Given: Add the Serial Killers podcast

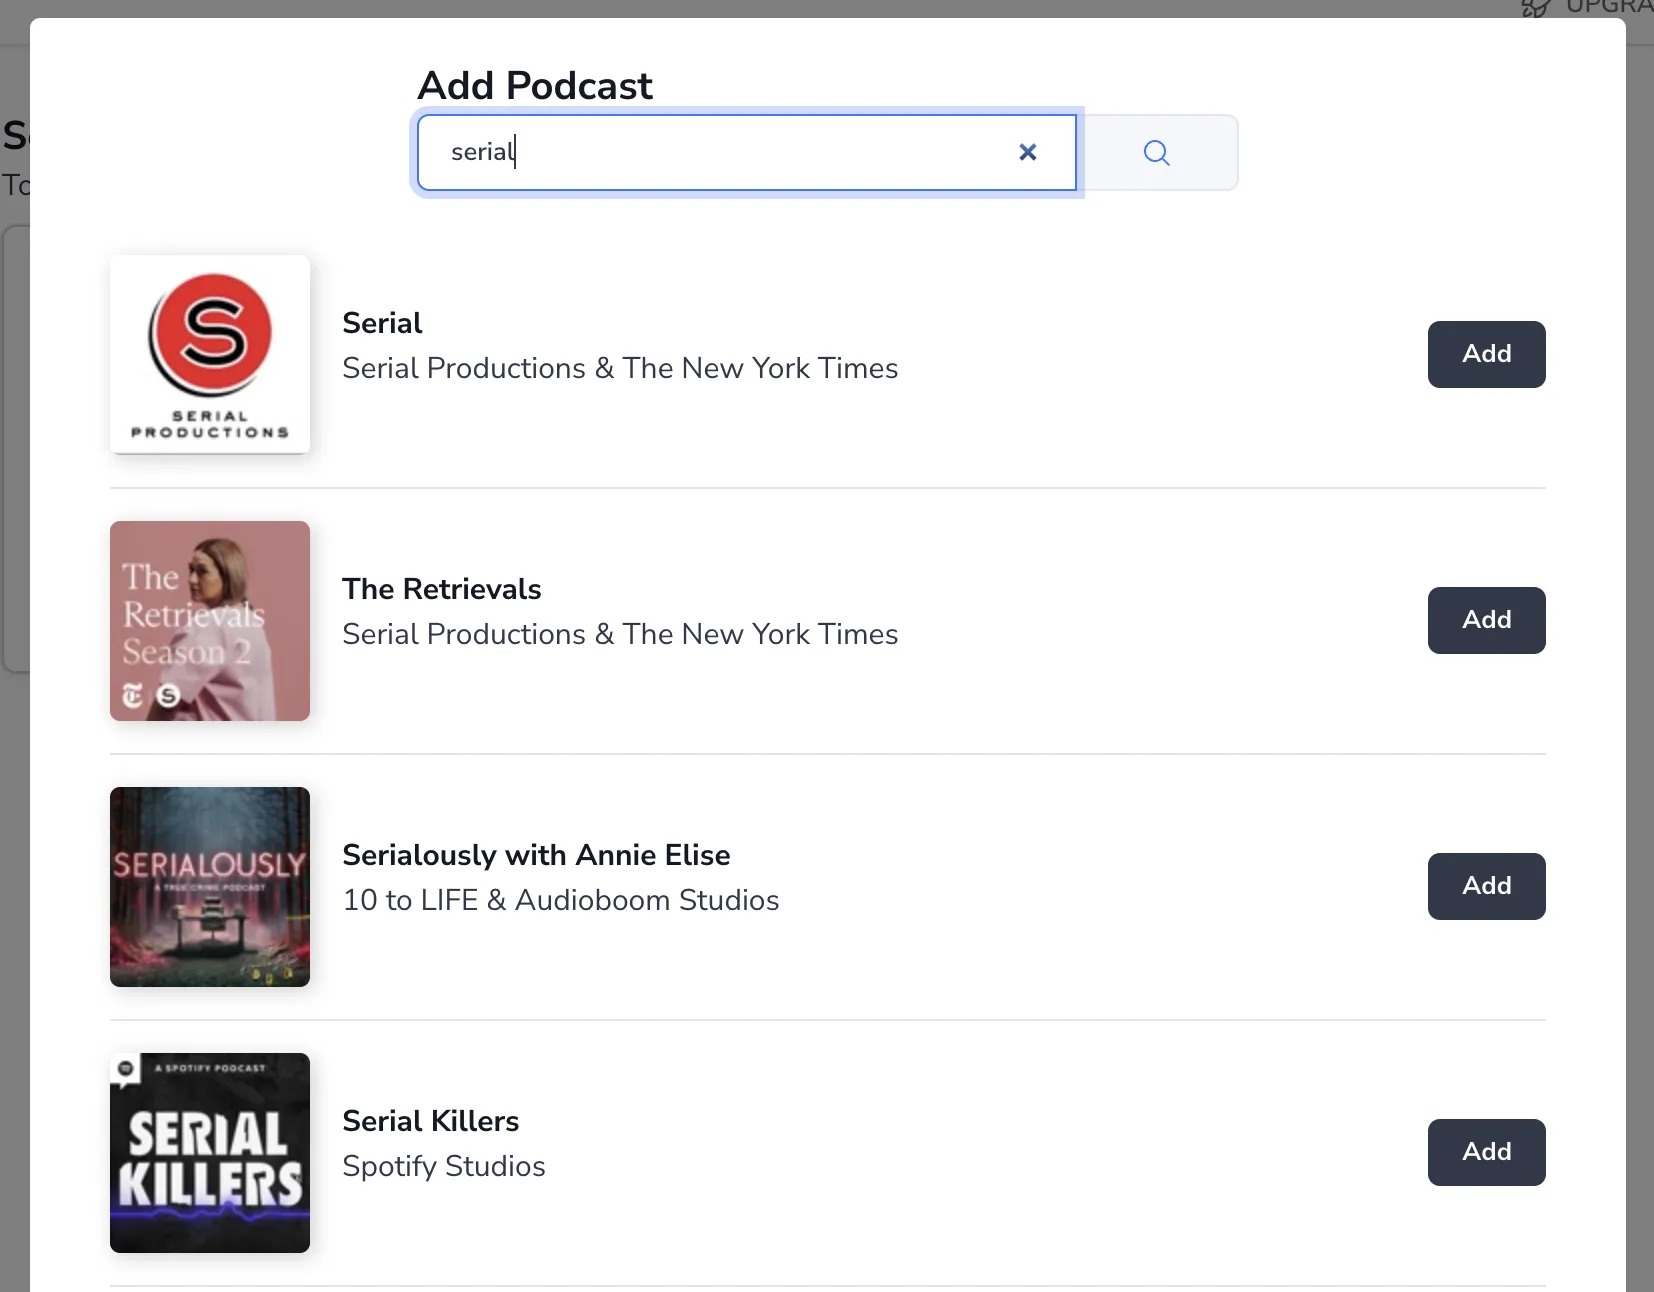Looking at the screenshot, I should click(1486, 1152).
